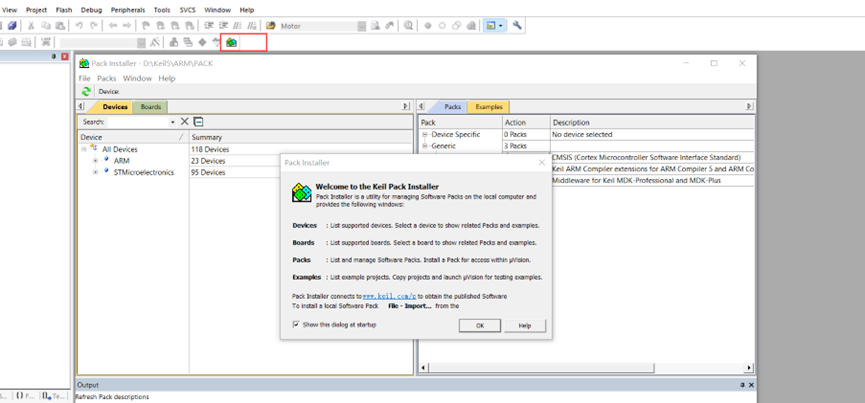
Task: Open Find in Files folder icon
Action: pos(270,25)
